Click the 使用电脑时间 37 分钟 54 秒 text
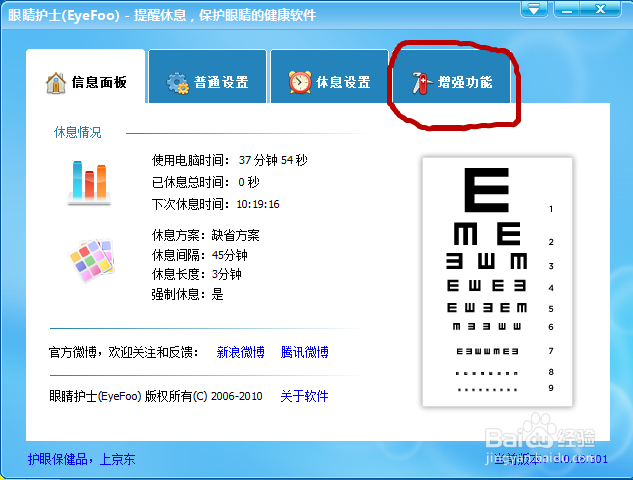This screenshot has height=480, width=633. point(229,160)
